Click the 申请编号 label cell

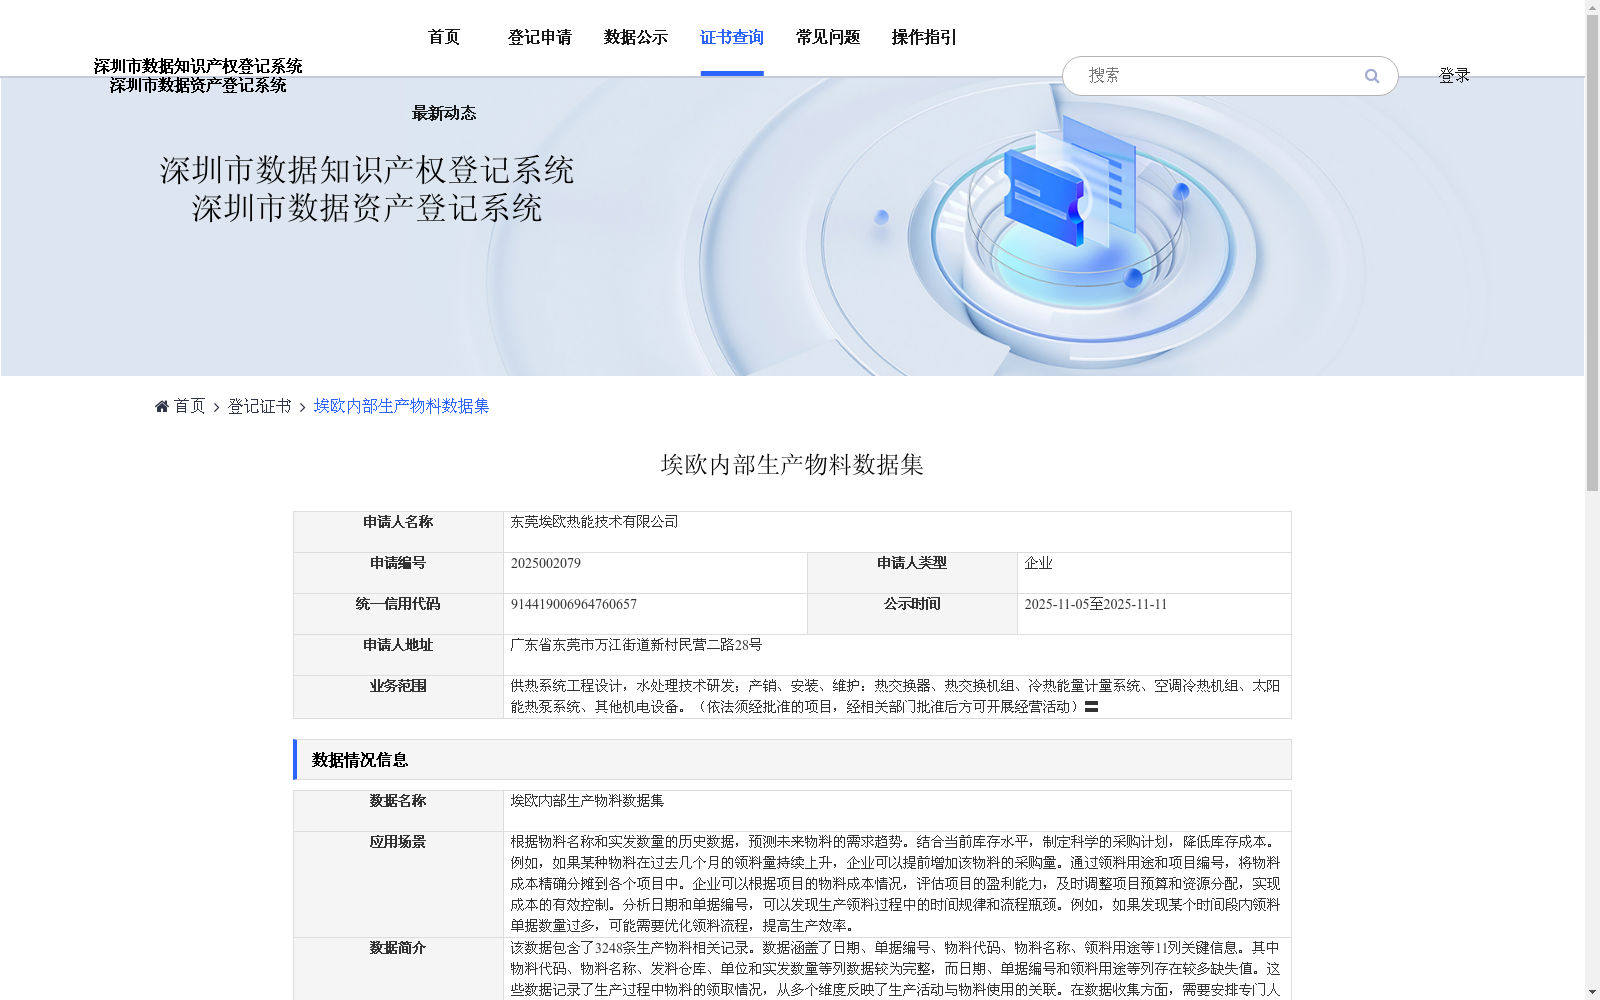pyautogui.click(x=398, y=573)
